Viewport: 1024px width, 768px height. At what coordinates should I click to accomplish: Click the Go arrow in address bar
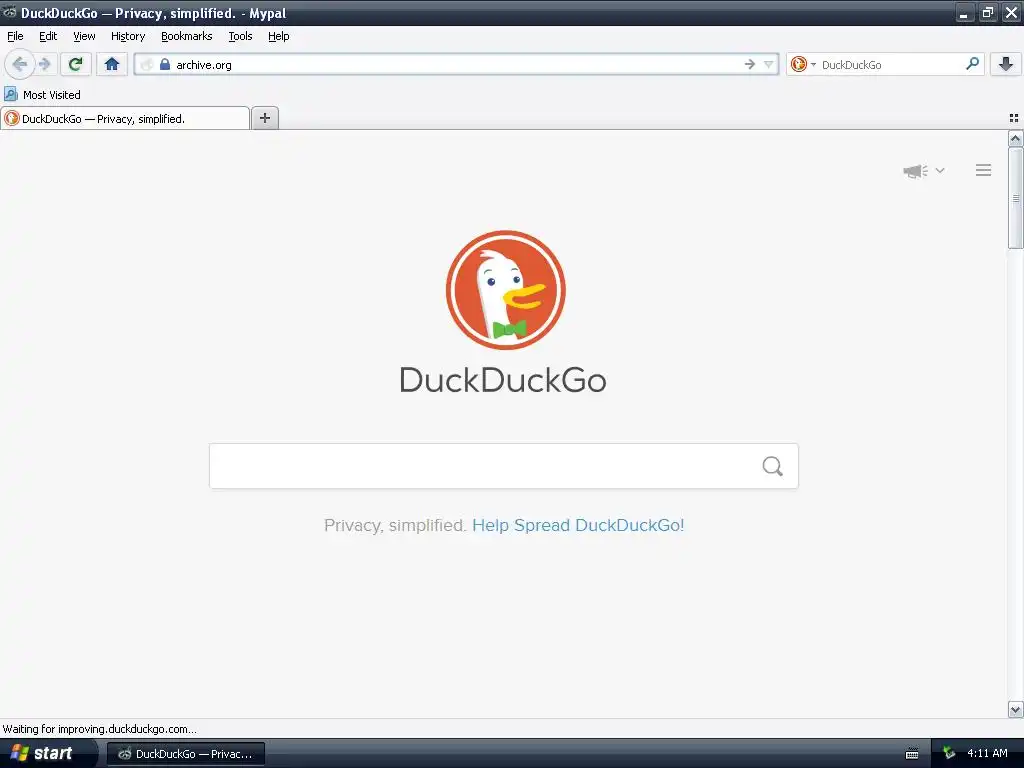tap(750, 64)
